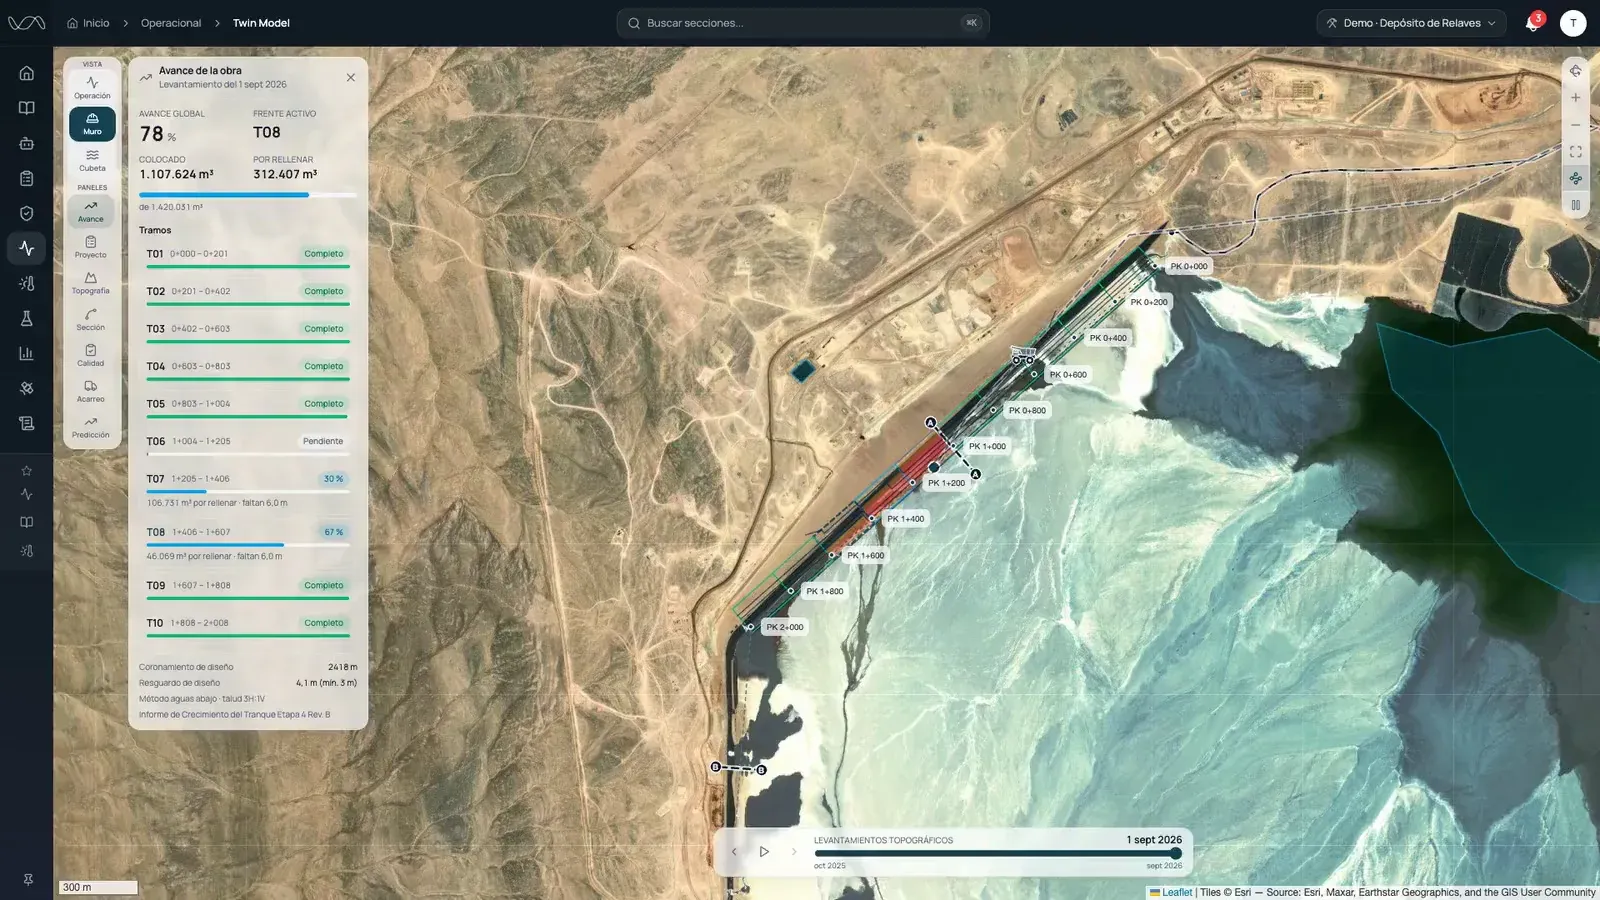This screenshot has height=900, width=1600.
Task: Click the favorites star sidebar icon
Action: click(27, 470)
